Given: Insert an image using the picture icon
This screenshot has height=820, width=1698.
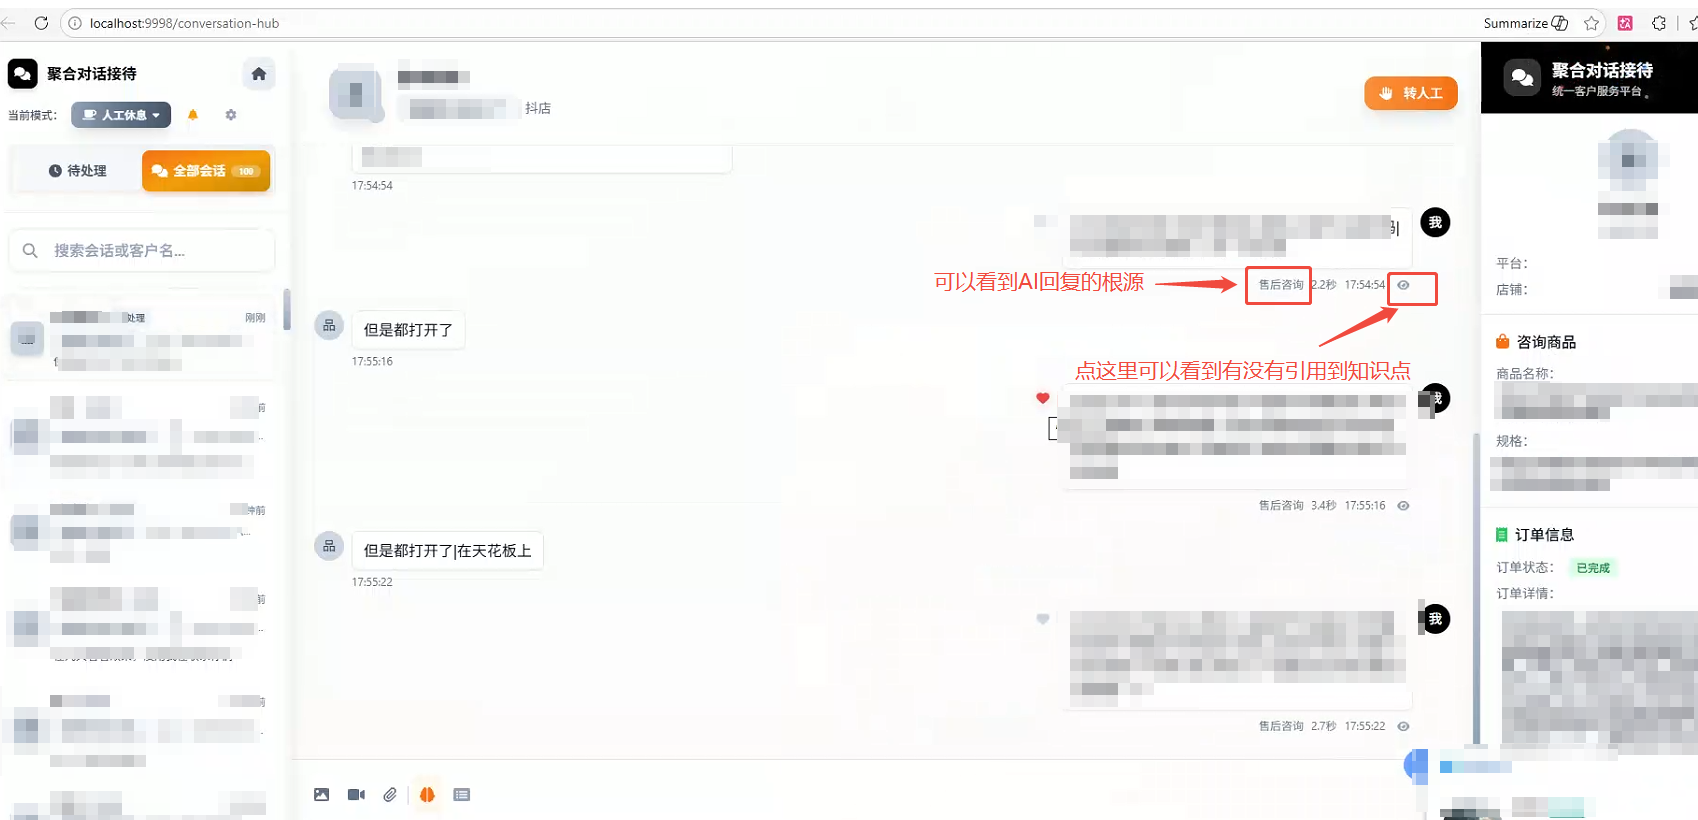Looking at the screenshot, I should 321,794.
